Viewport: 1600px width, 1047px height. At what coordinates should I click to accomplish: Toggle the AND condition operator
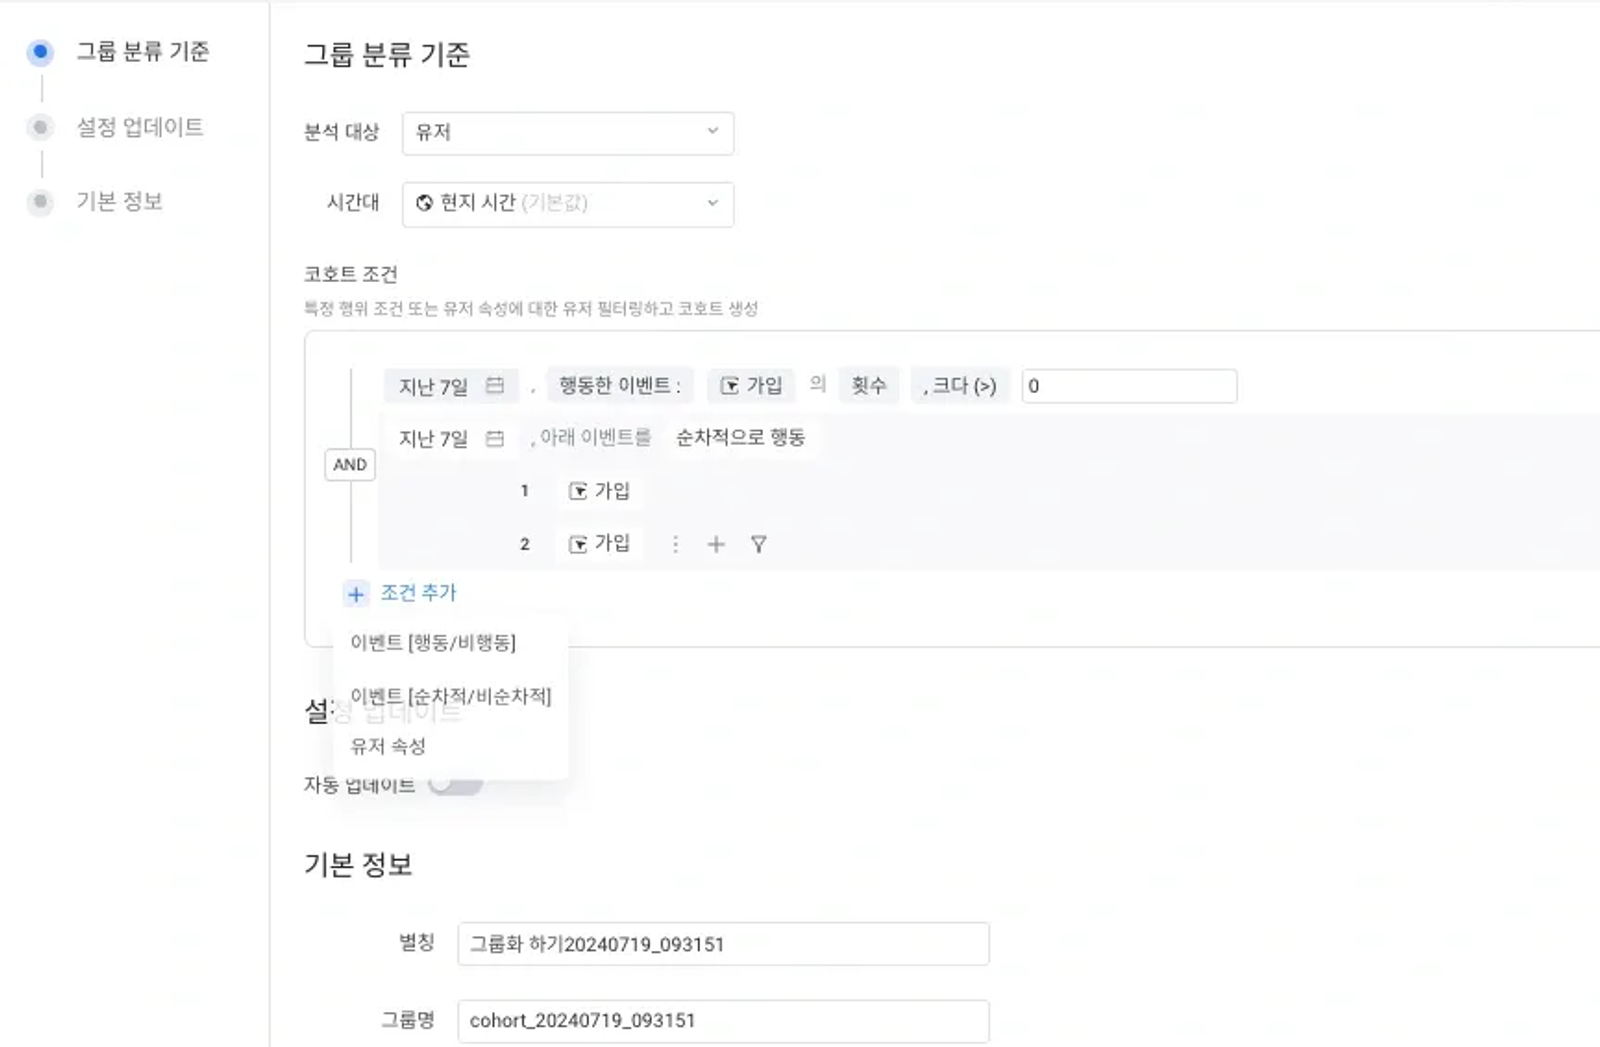tap(350, 465)
